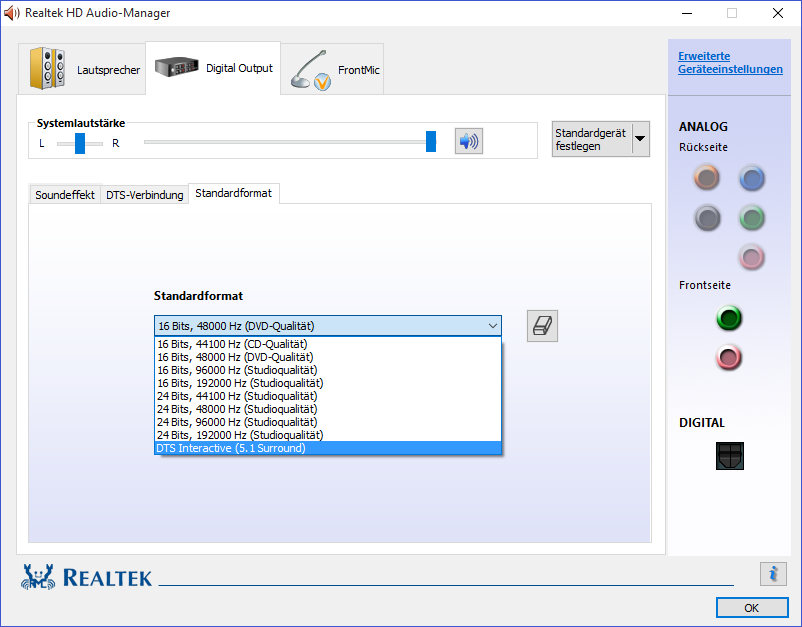Select 24 Bits, 192000 Hz (Studioqualität)
Image resolution: width=802 pixels, height=627 pixels.
coord(327,435)
